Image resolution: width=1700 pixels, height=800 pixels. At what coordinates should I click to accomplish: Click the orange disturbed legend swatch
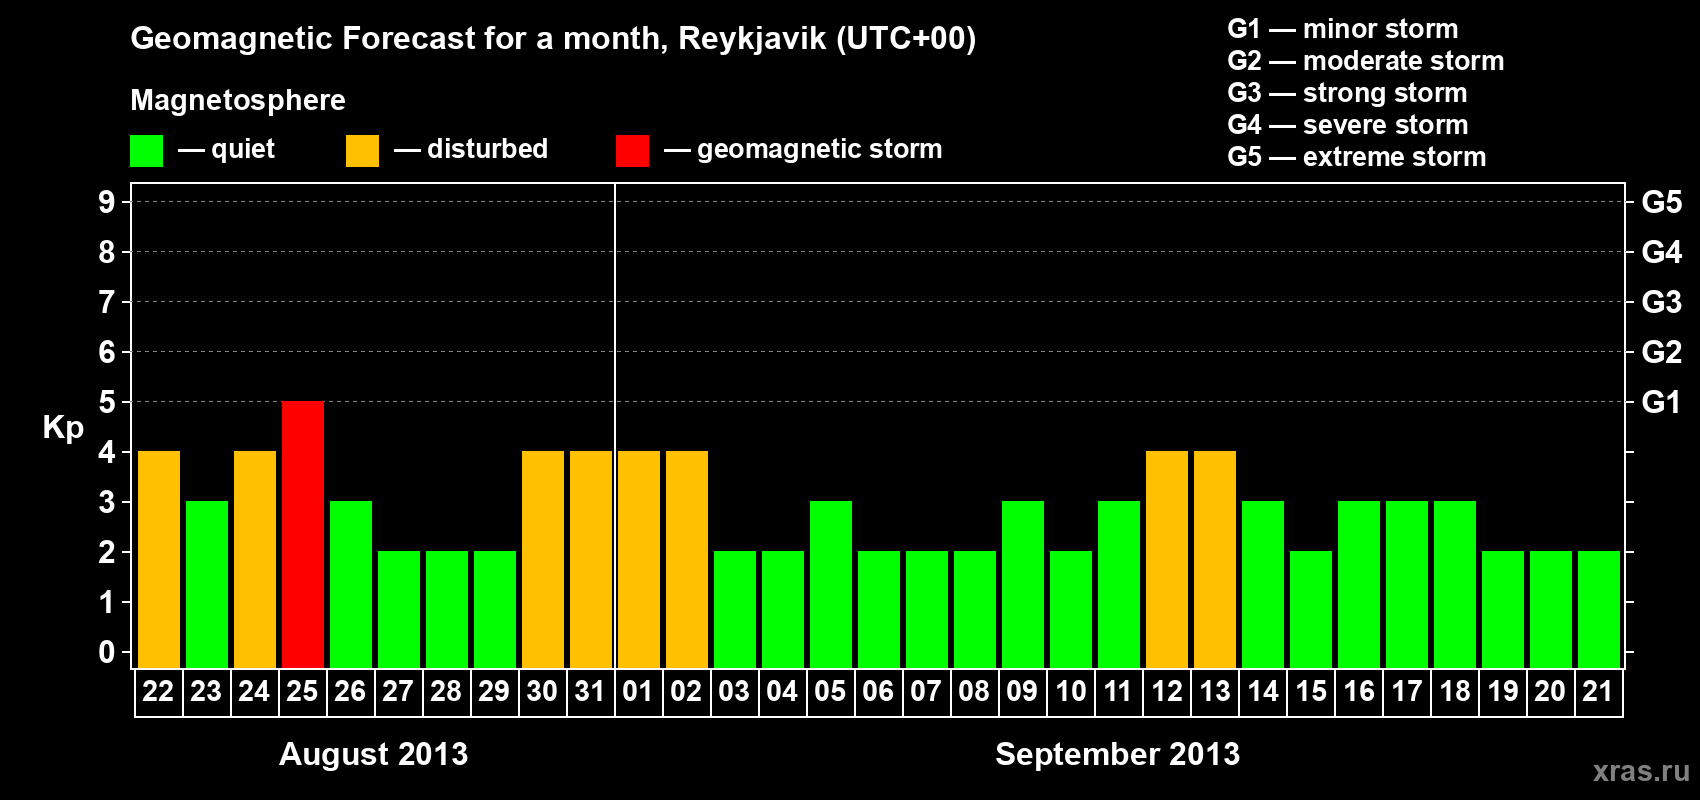(362, 151)
